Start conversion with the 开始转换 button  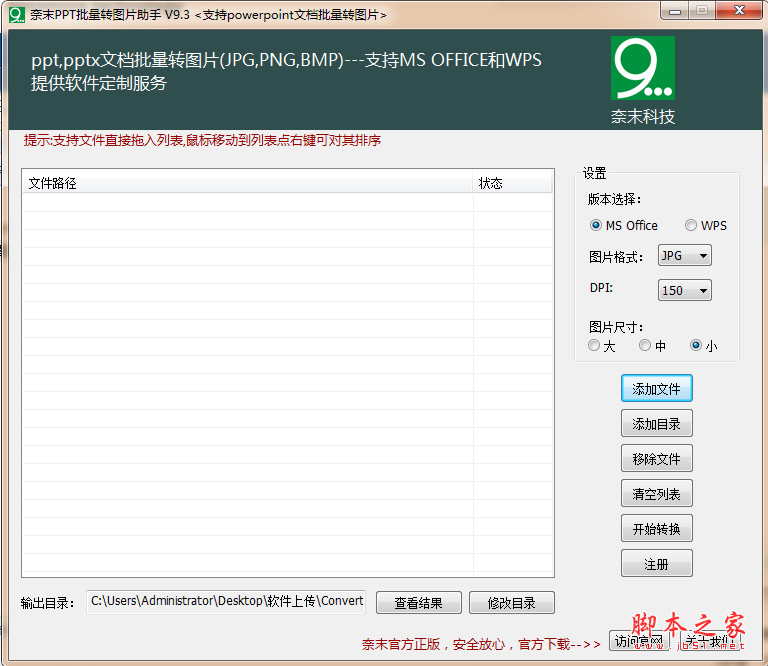pyautogui.click(x=656, y=528)
